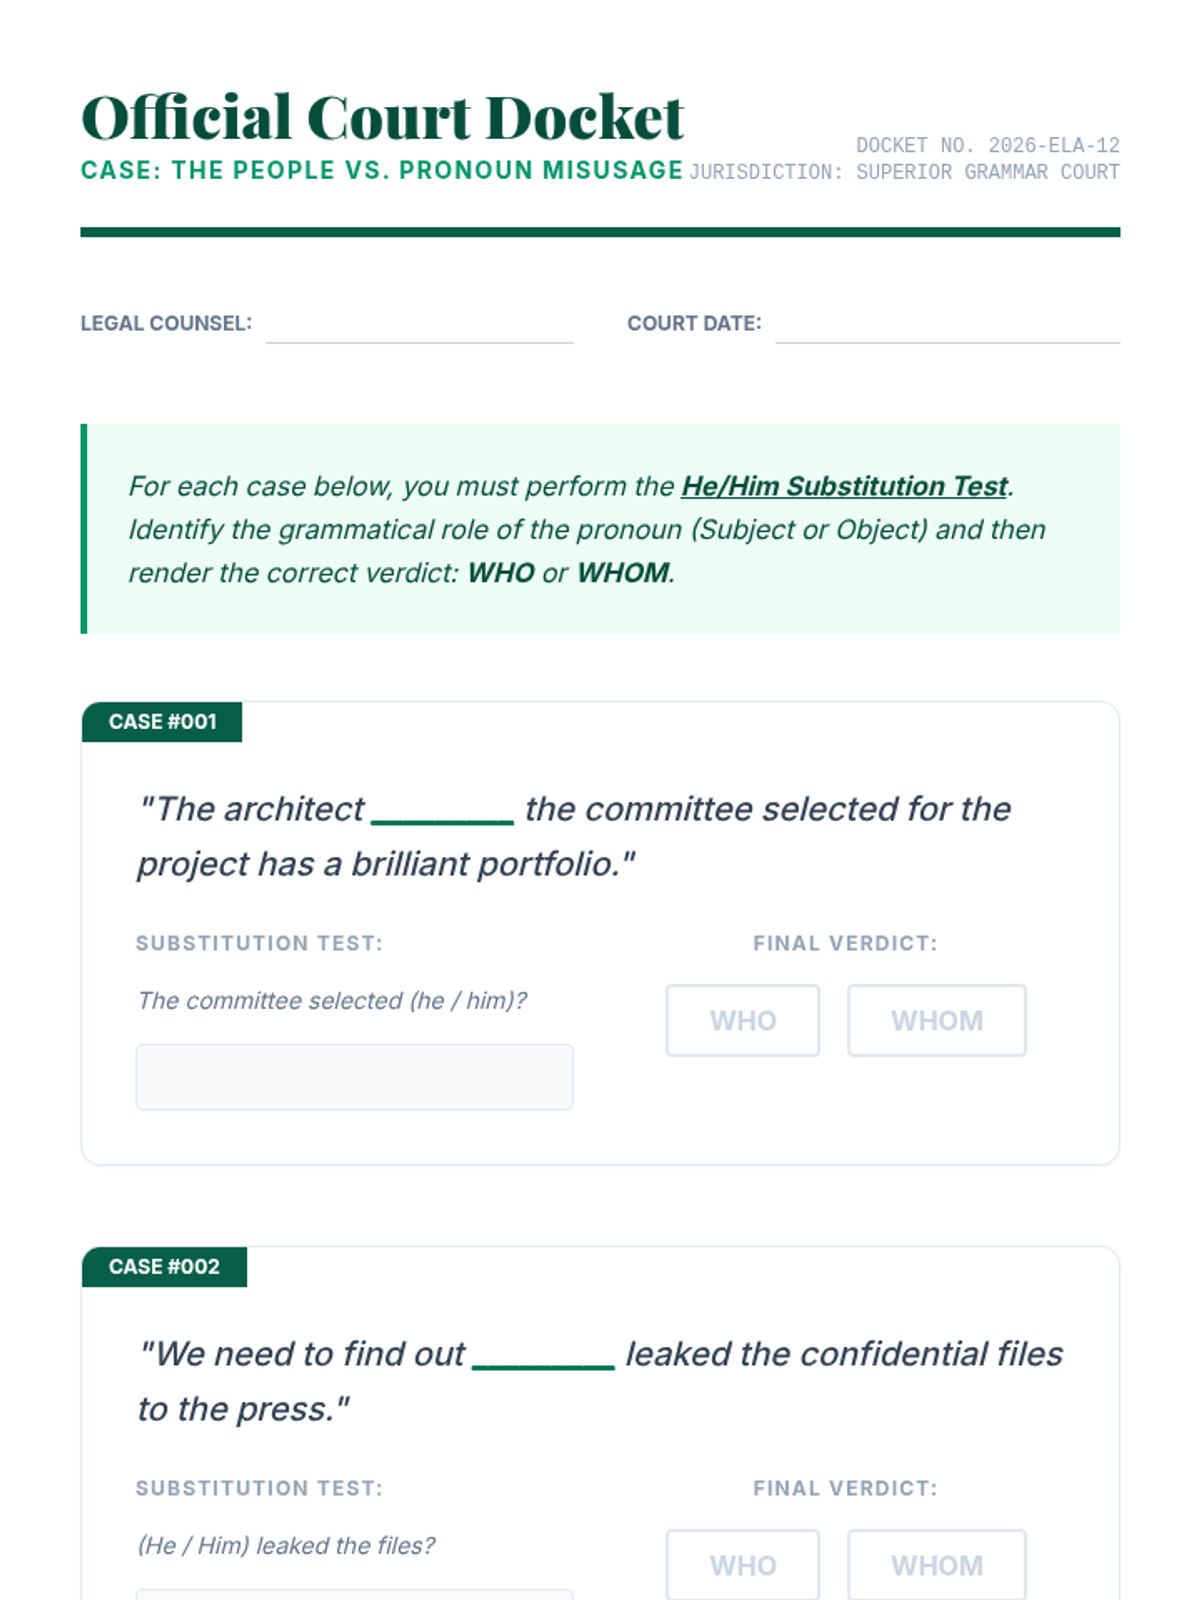1200x1600 pixels.
Task: Select WHO verdict for Case #001
Action: click(x=742, y=1020)
